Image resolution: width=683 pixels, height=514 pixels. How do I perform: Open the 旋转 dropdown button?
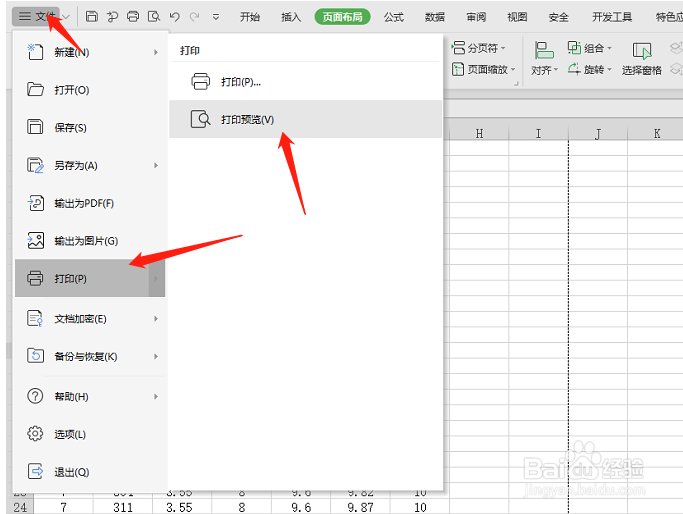point(590,69)
